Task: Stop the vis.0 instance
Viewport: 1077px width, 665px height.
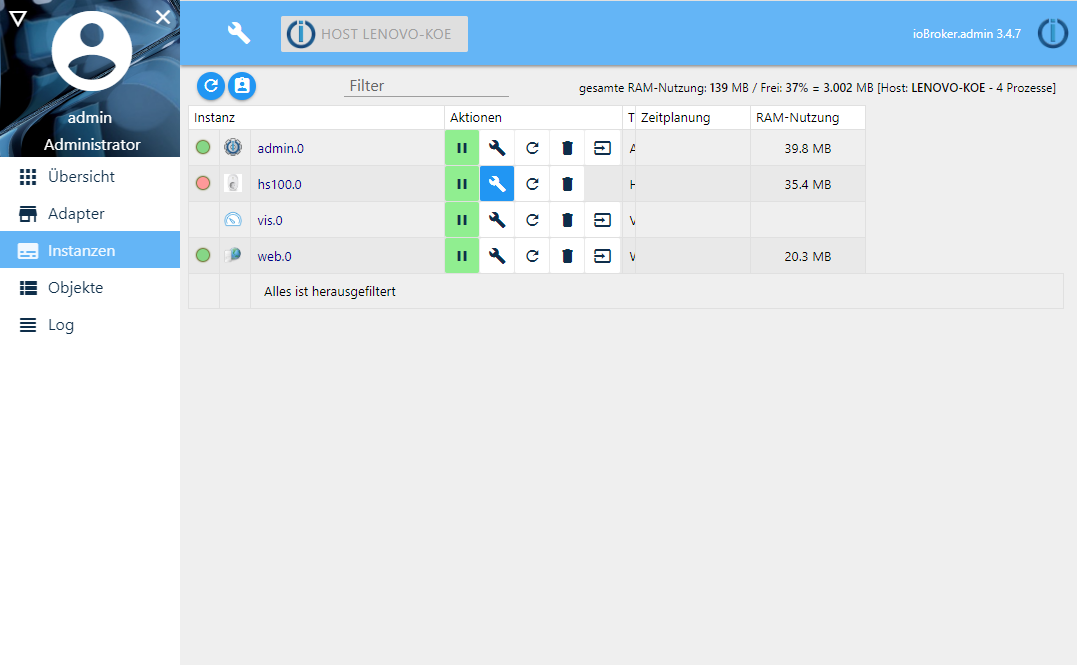Action: [462, 220]
